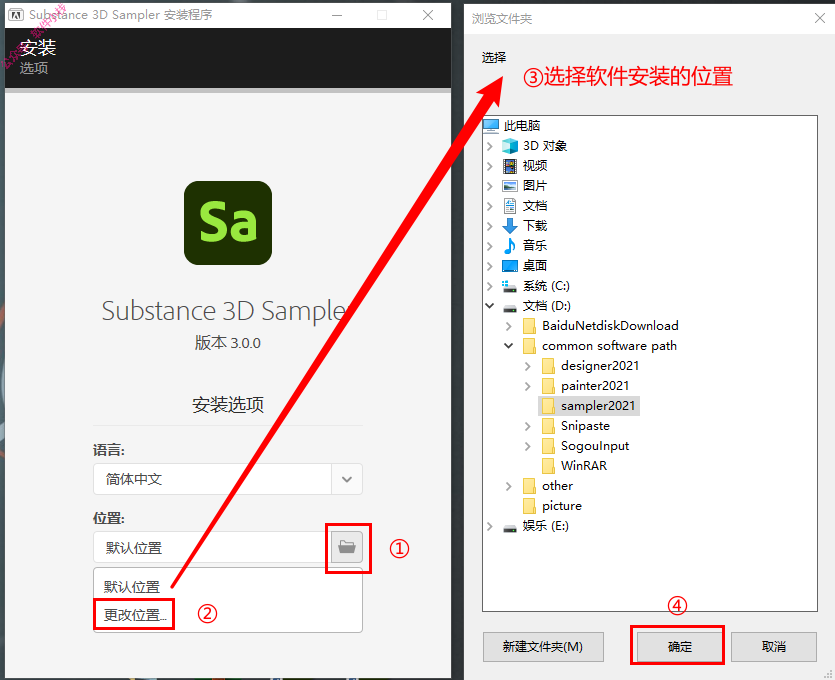This screenshot has height=680, width=835.
Task: Expand the 3D 对象 tree node
Action: pyautogui.click(x=490, y=146)
